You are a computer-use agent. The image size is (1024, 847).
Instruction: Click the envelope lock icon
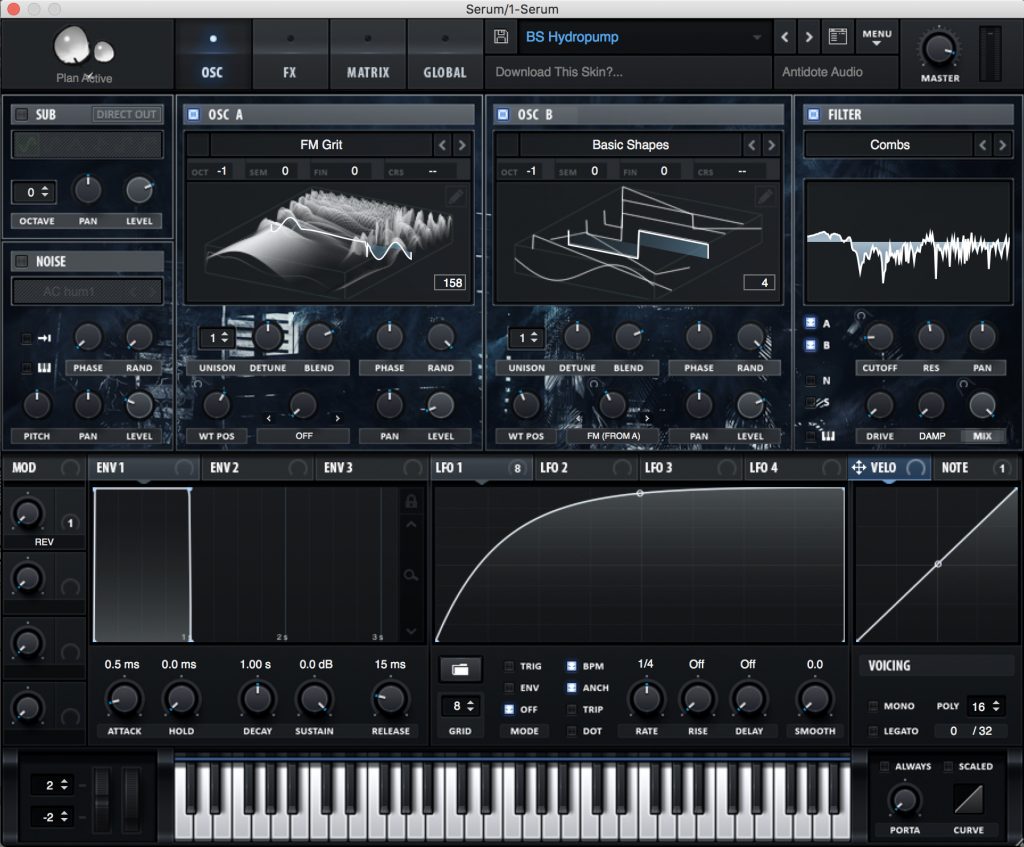pos(411,501)
